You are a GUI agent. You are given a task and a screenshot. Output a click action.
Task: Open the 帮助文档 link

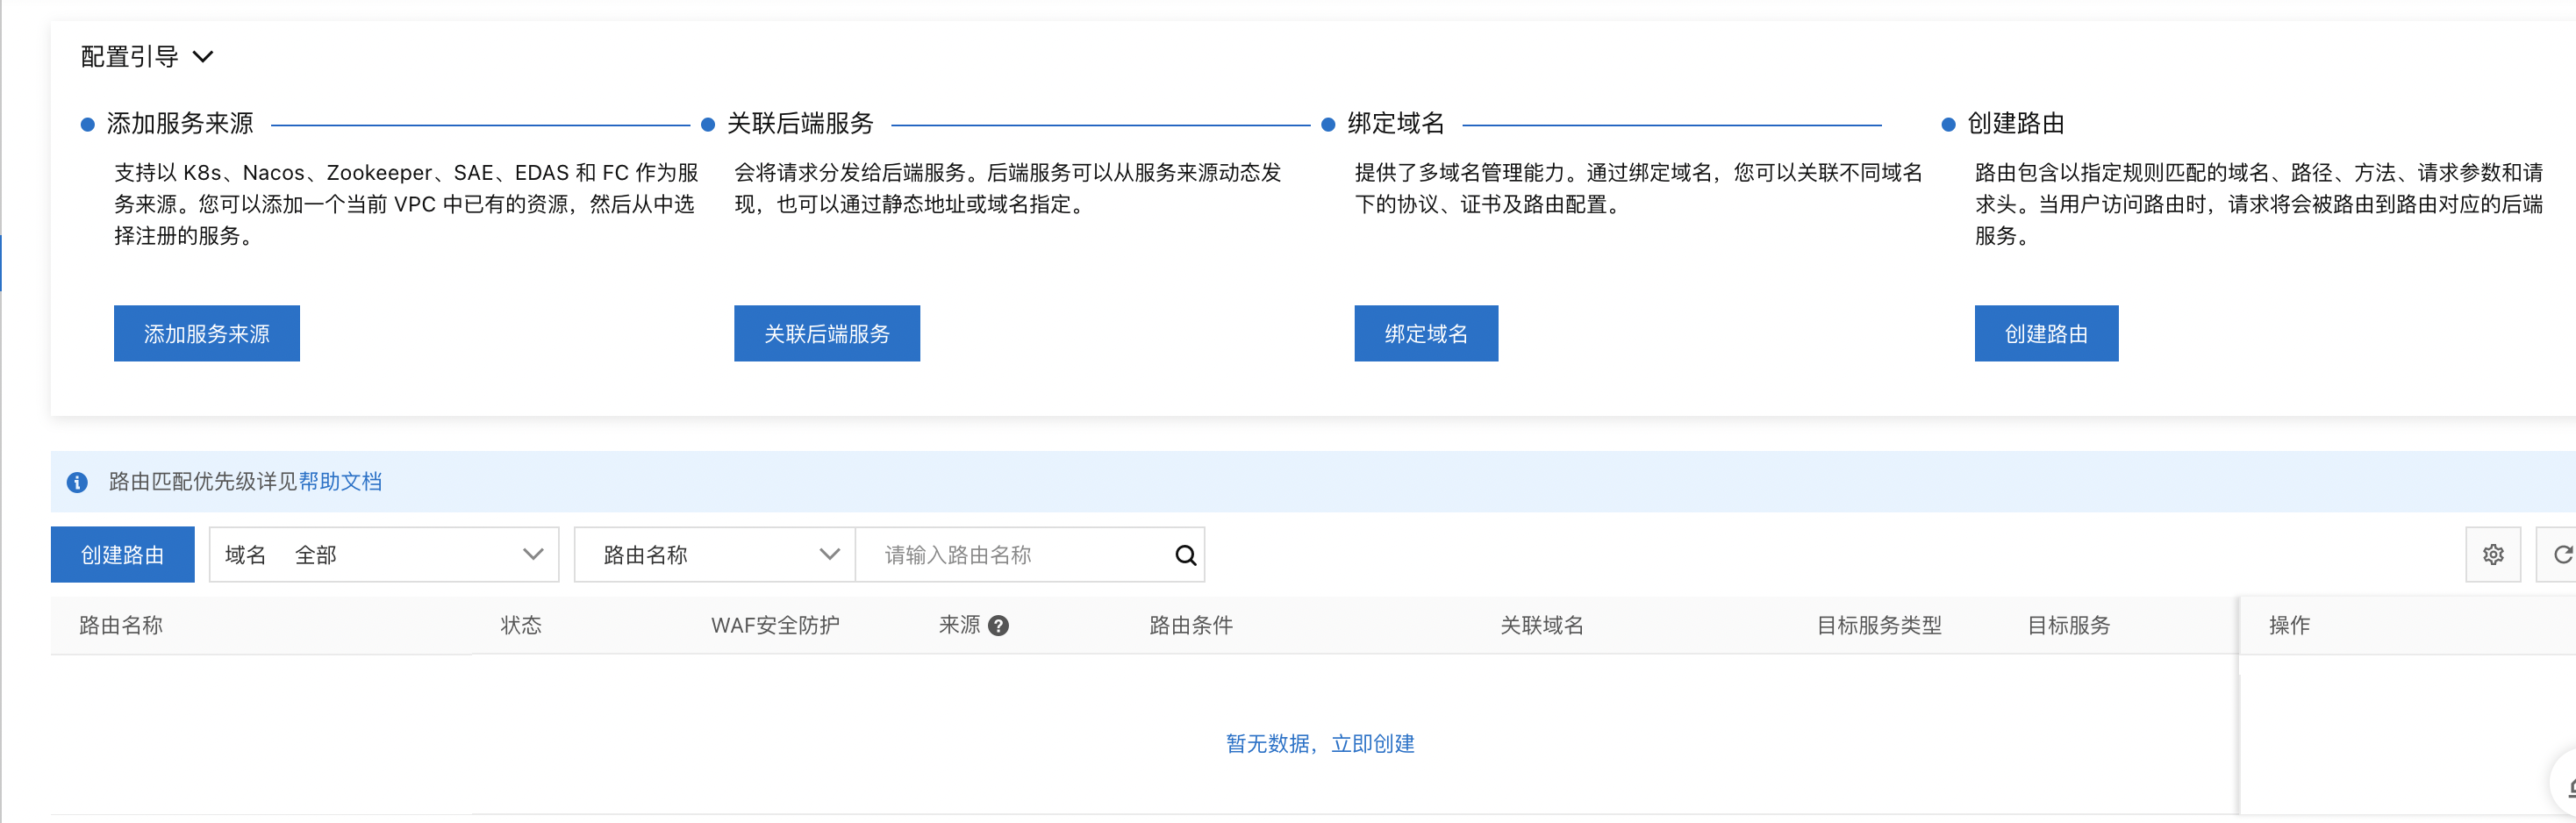pos(340,482)
